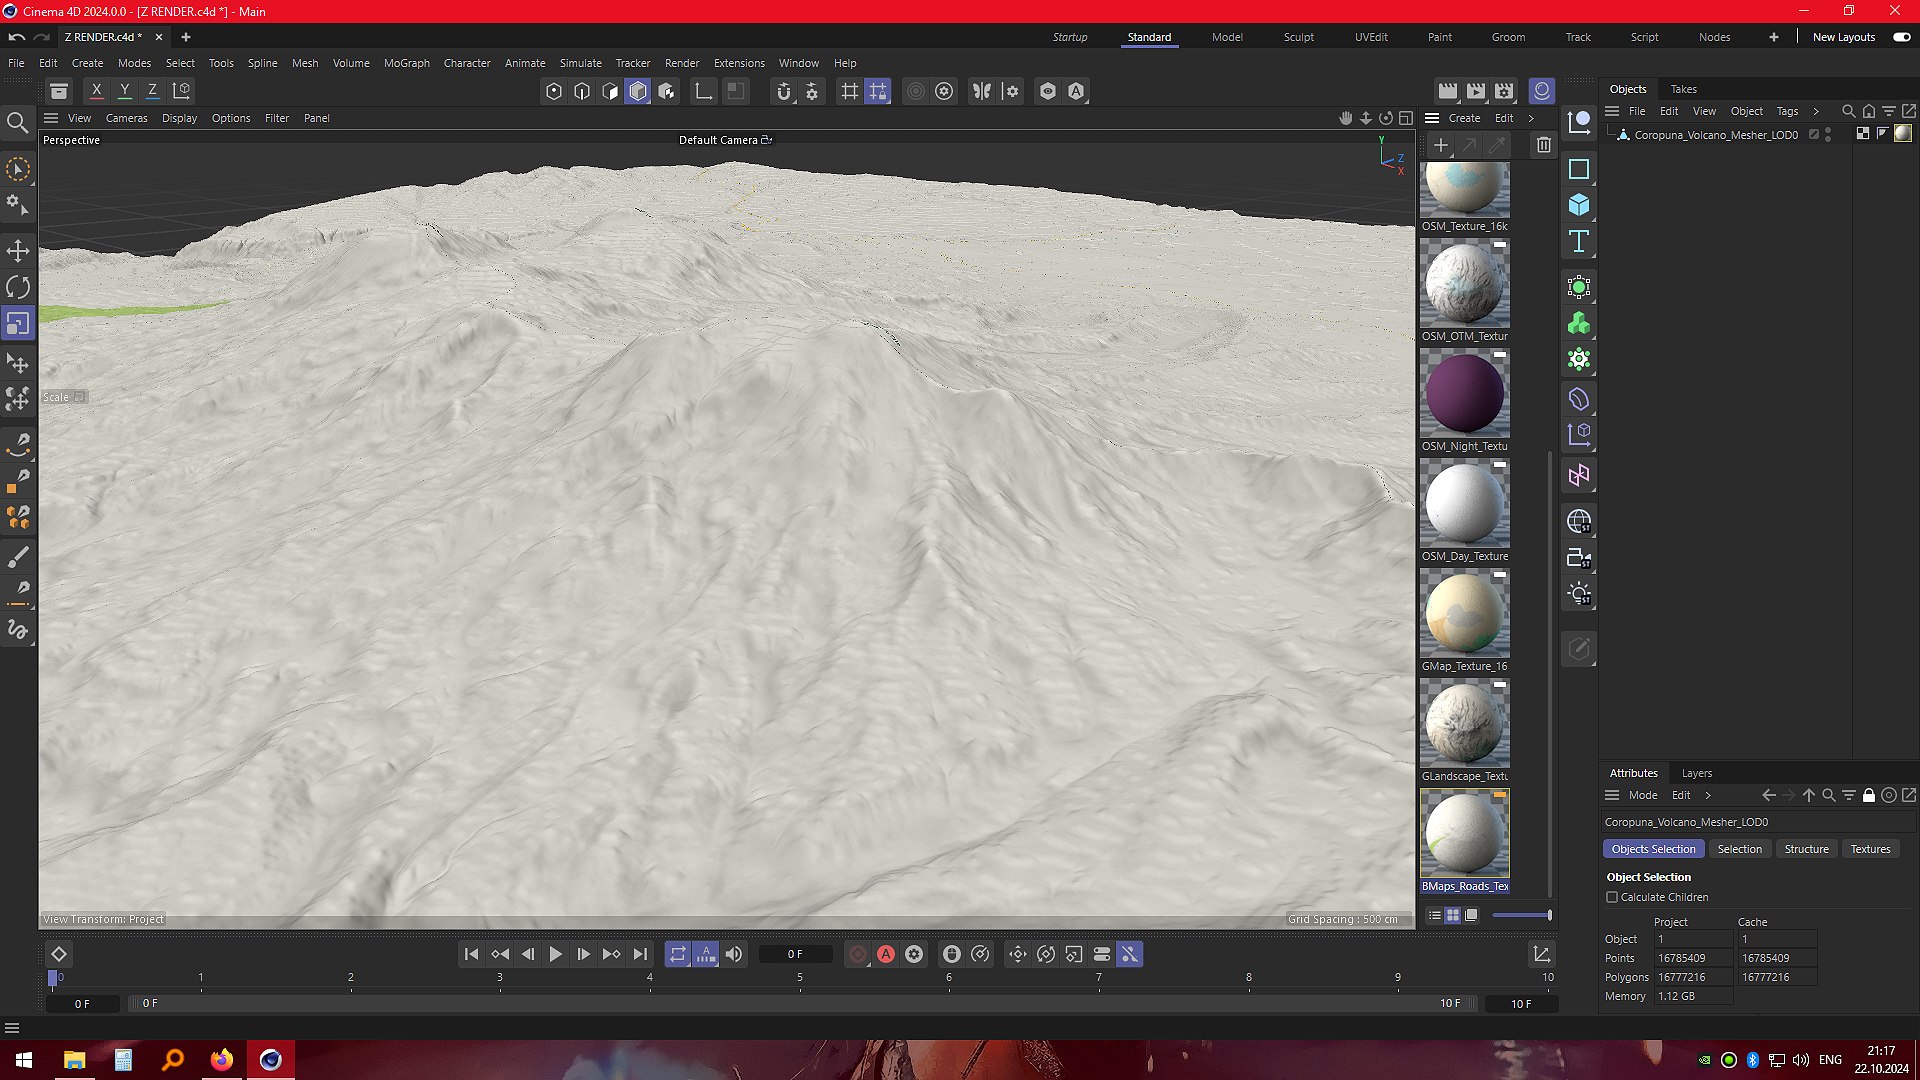
Task: Open Edit Render Settings icon
Action: [1504, 91]
